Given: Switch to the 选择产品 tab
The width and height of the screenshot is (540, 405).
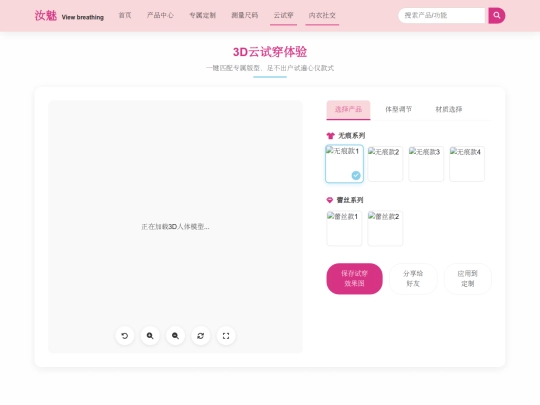Looking at the screenshot, I should click(348, 110).
